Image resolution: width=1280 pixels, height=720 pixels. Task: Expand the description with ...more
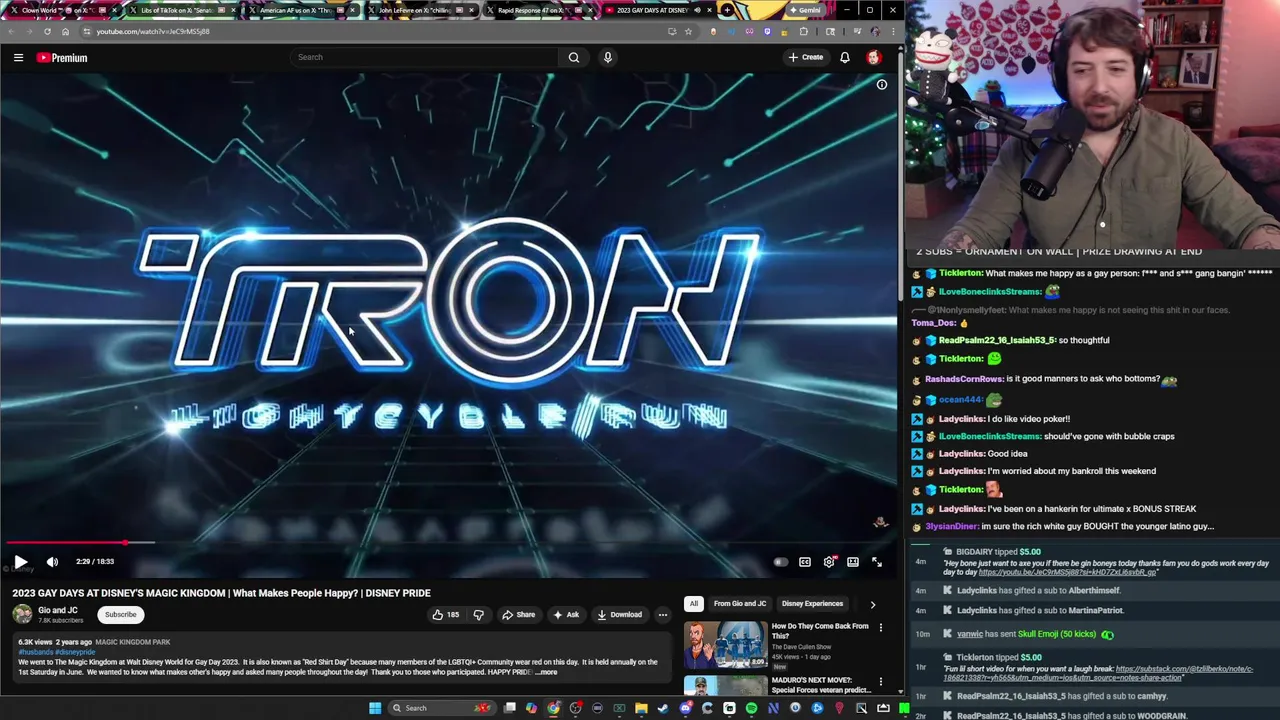(x=545, y=672)
